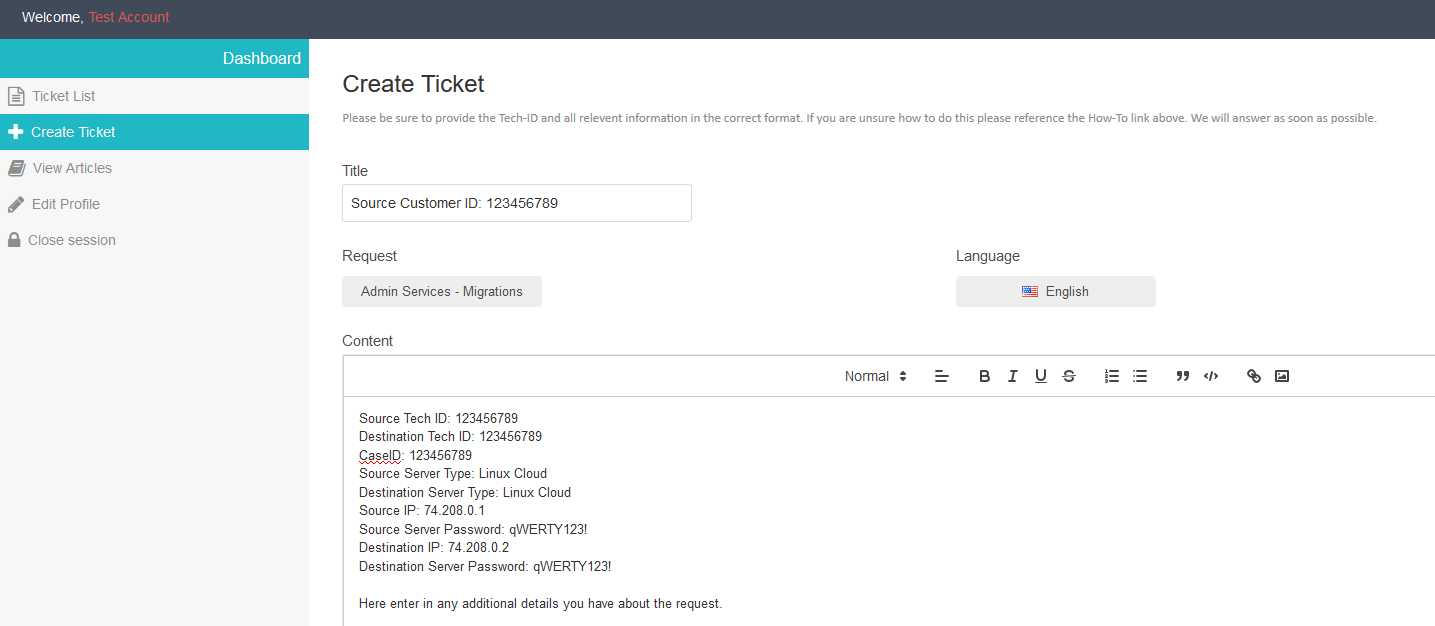This screenshot has width=1435, height=626.
Task: Insert an image into the ticket
Action: (x=1282, y=376)
